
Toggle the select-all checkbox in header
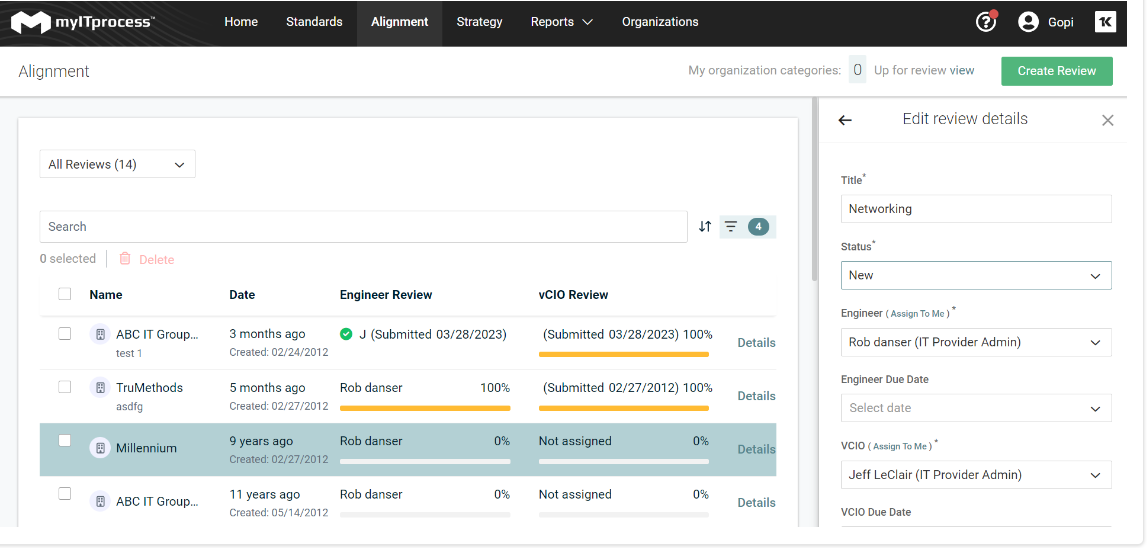pyautogui.click(x=65, y=294)
